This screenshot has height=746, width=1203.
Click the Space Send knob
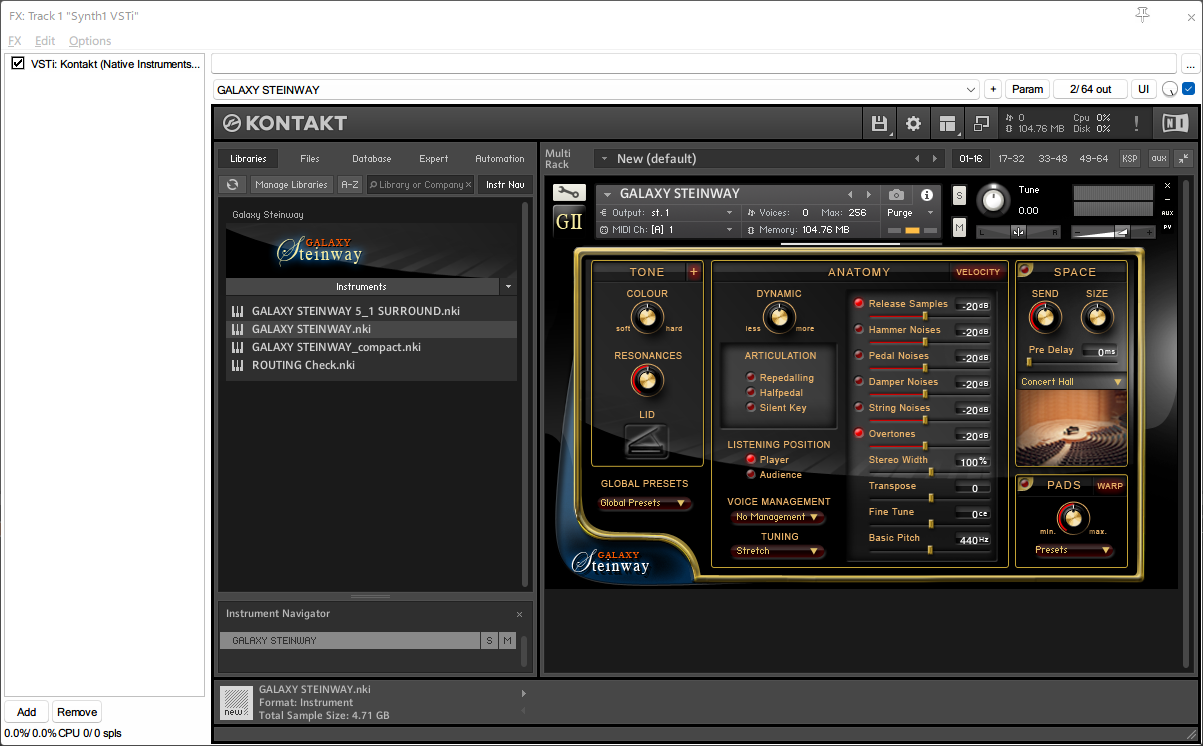[1044, 318]
